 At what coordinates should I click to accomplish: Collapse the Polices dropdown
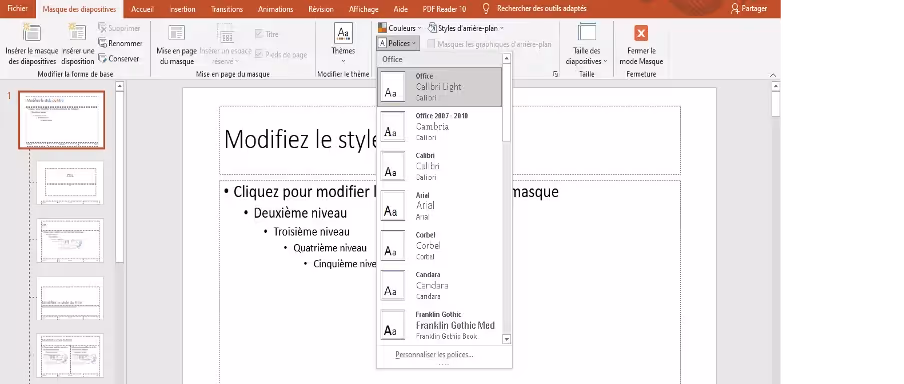tap(398, 43)
